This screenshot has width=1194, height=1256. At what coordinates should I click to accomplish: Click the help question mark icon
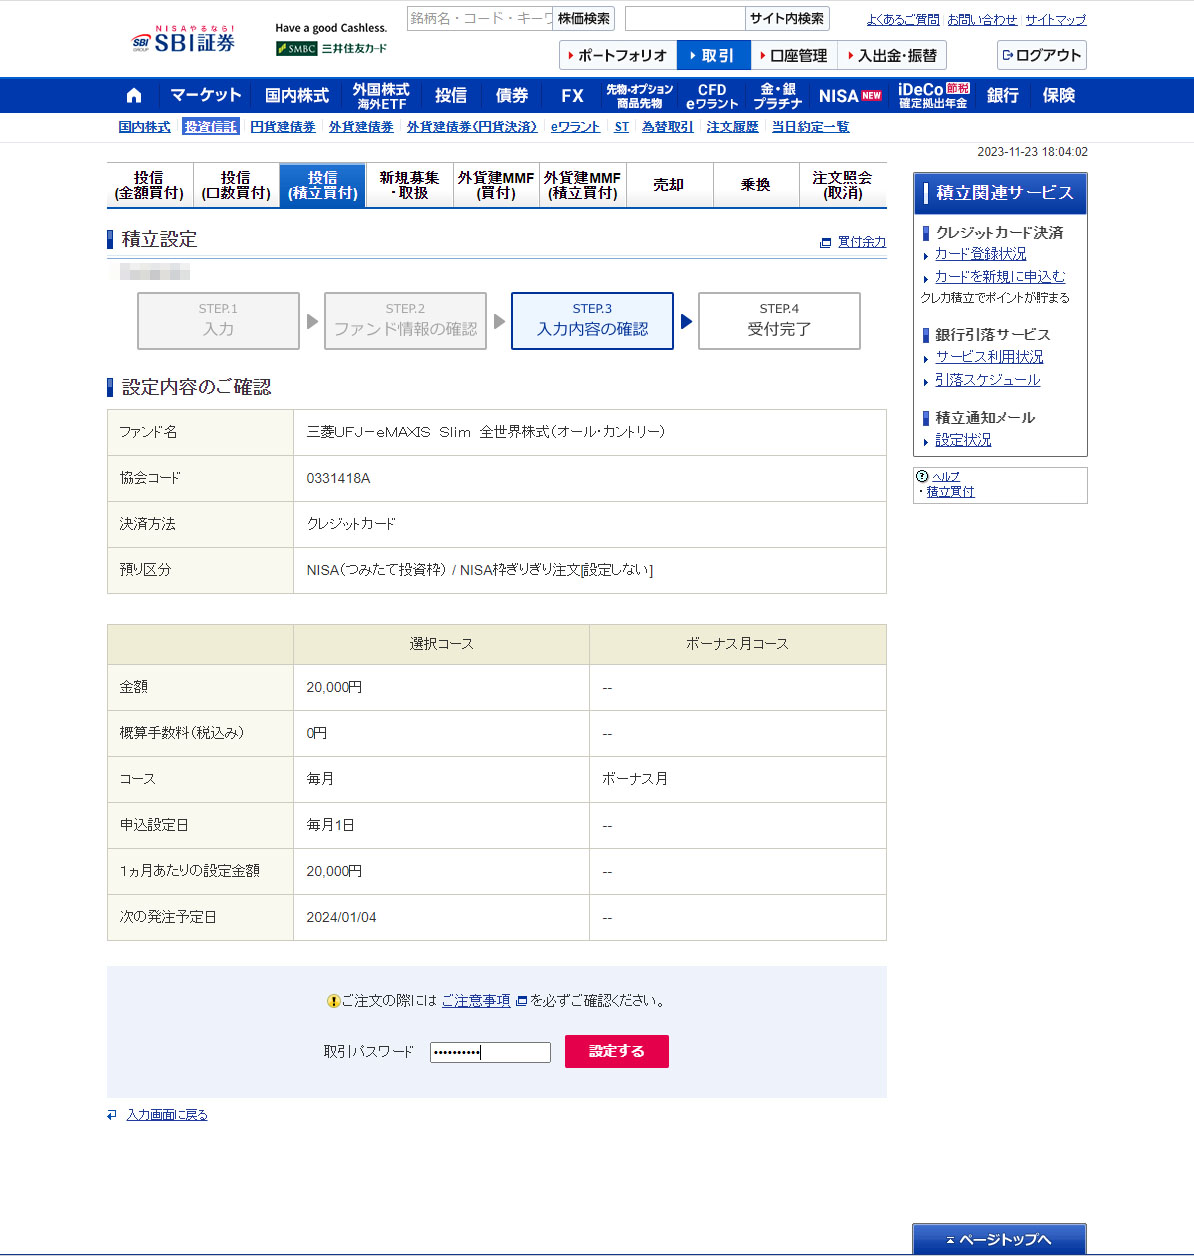point(922,476)
